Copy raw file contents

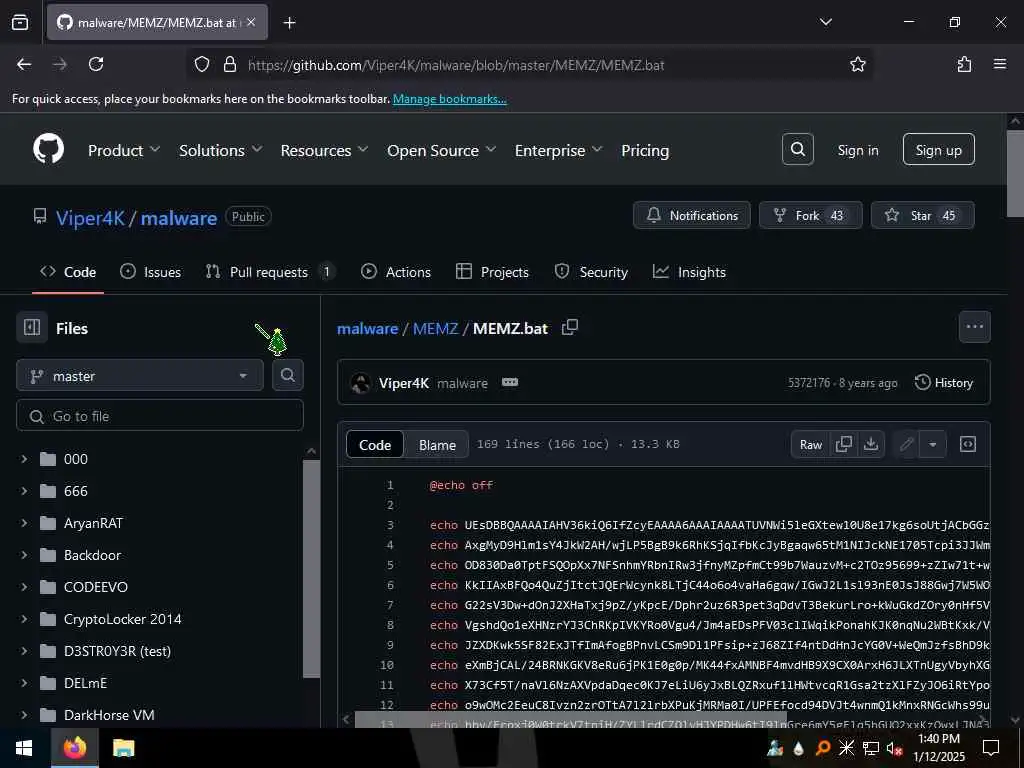point(843,444)
